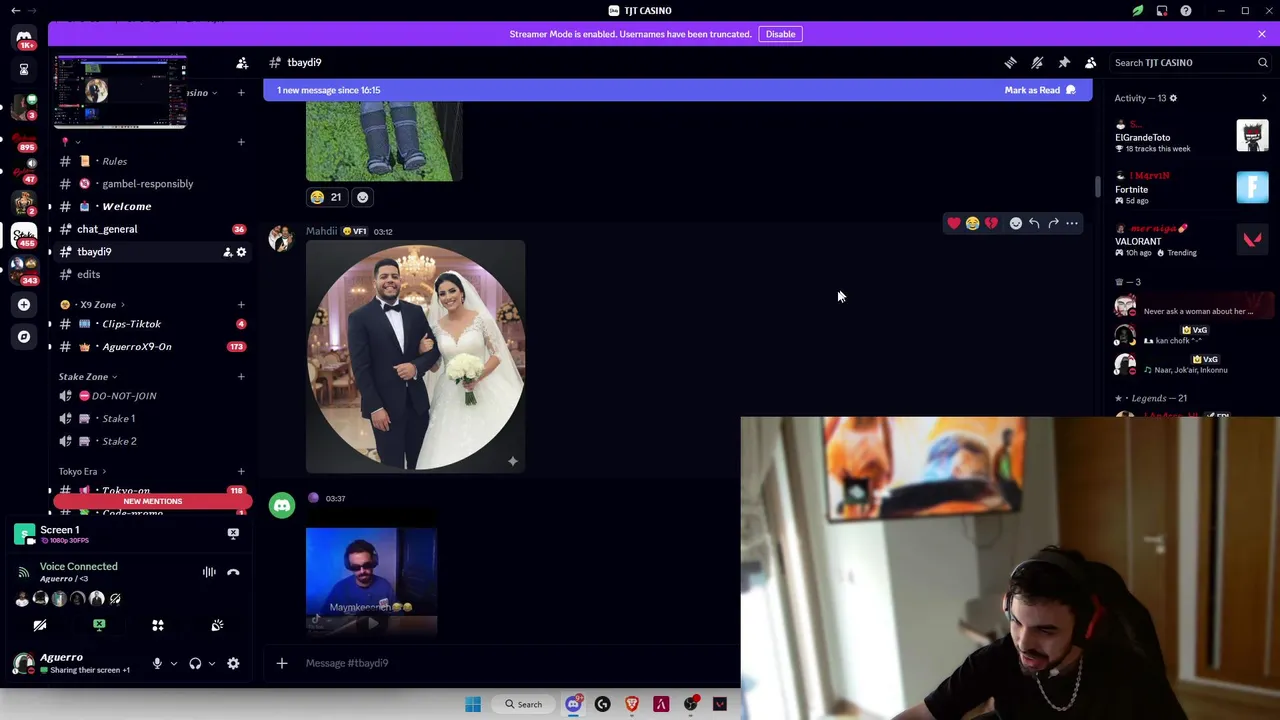Add laughing emoji reaction to message
Viewport: 1280px width, 720px height.
click(x=972, y=223)
